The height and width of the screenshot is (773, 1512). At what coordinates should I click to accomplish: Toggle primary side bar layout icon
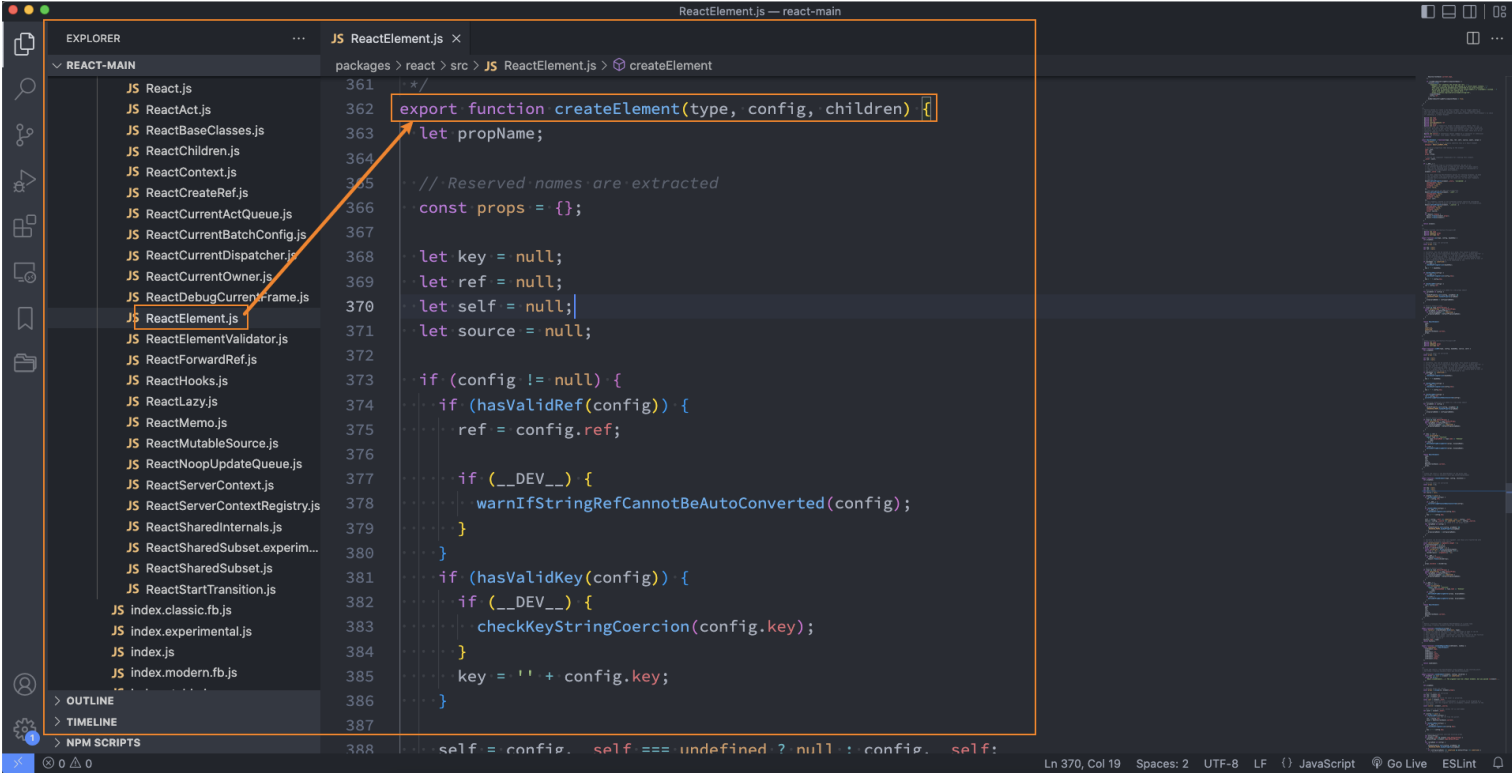click(1427, 11)
